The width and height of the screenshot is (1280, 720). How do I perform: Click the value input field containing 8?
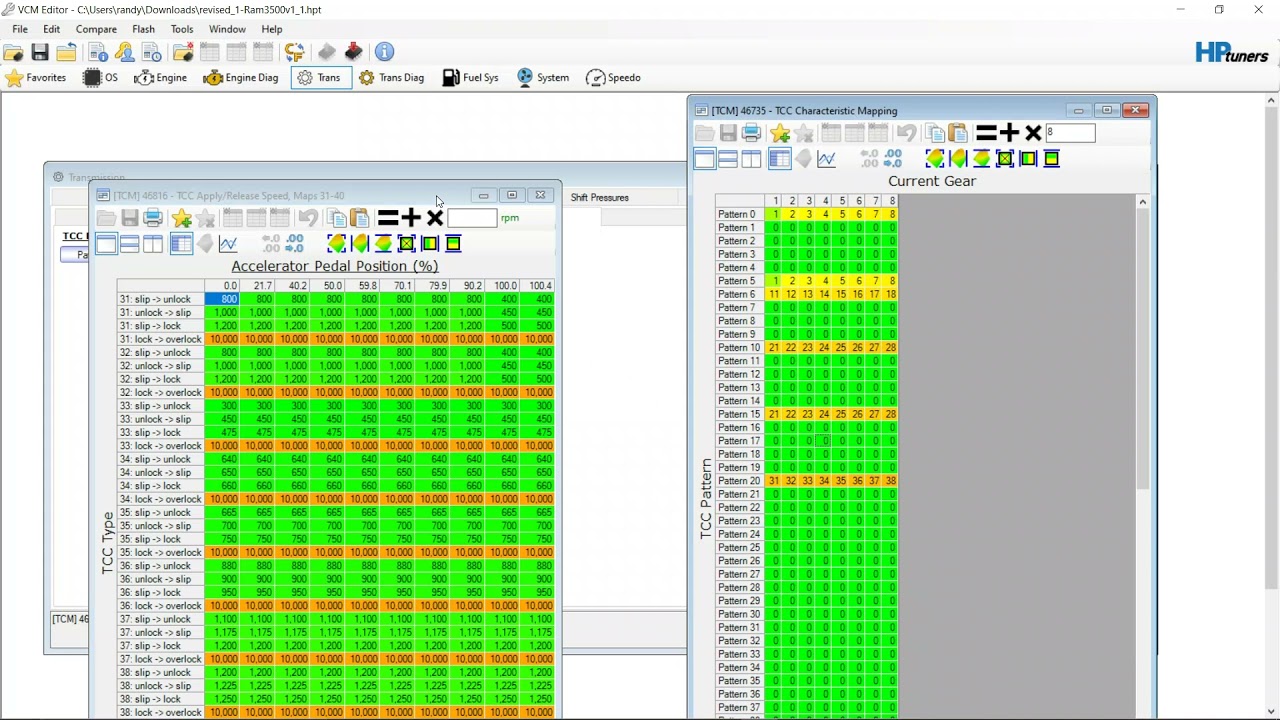pos(1070,133)
